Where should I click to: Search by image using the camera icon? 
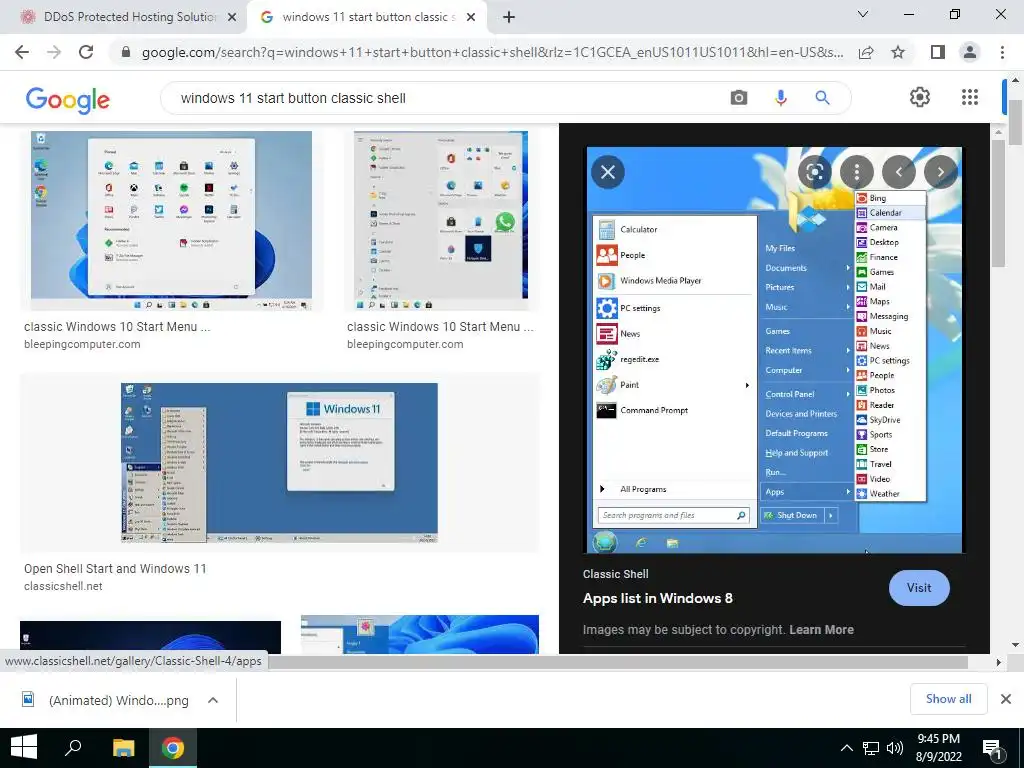coord(739,98)
